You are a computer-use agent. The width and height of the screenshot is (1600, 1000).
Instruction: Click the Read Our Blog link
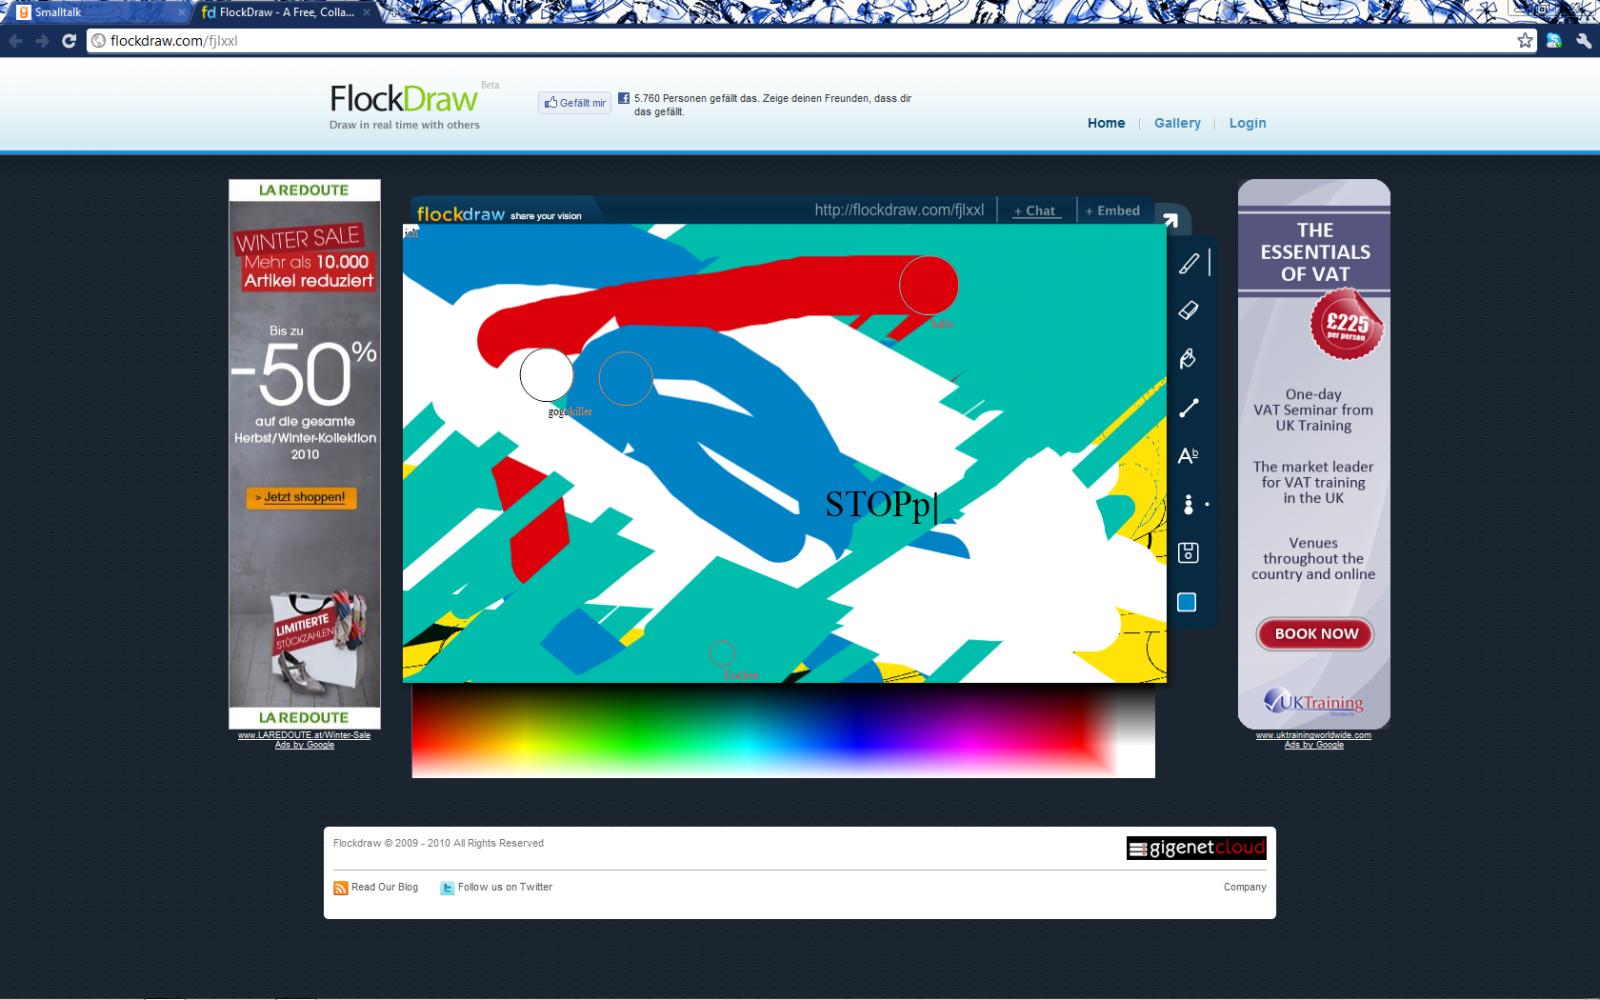tap(384, 887)
